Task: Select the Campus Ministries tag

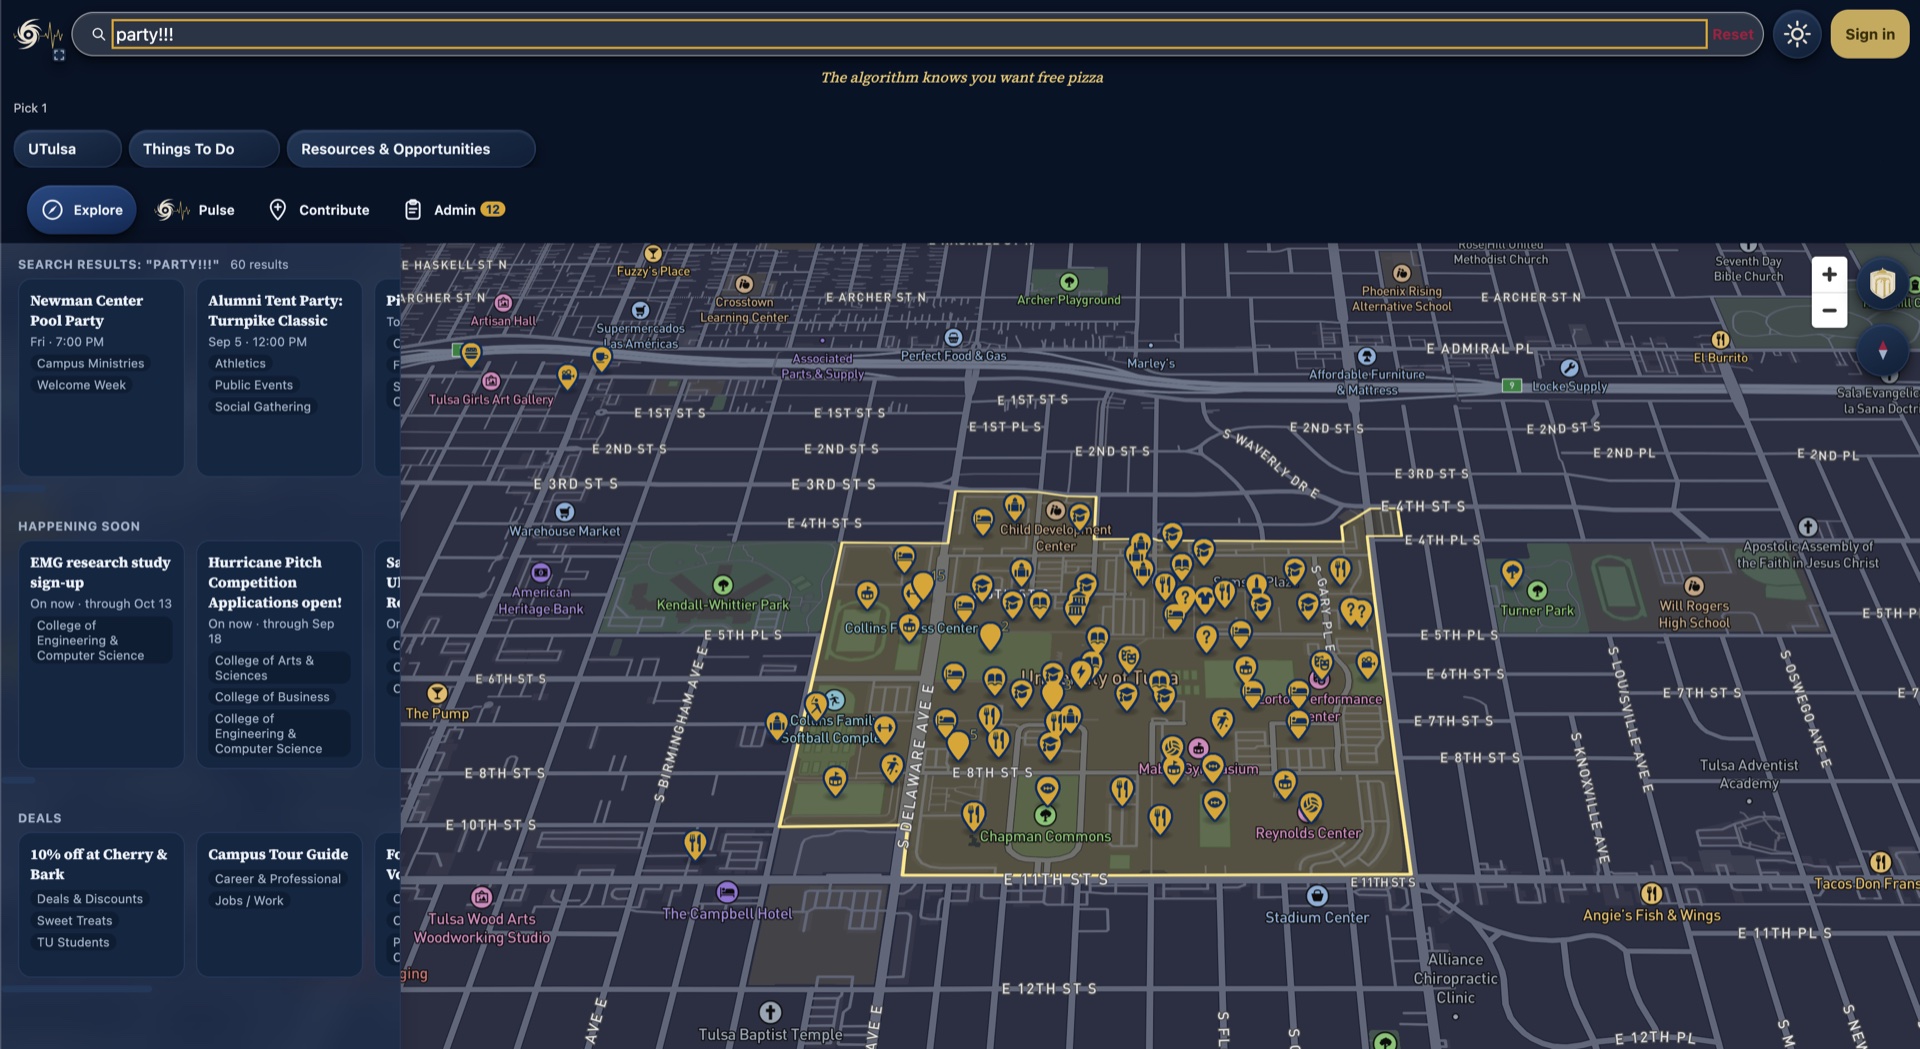Action: [90, 364]
